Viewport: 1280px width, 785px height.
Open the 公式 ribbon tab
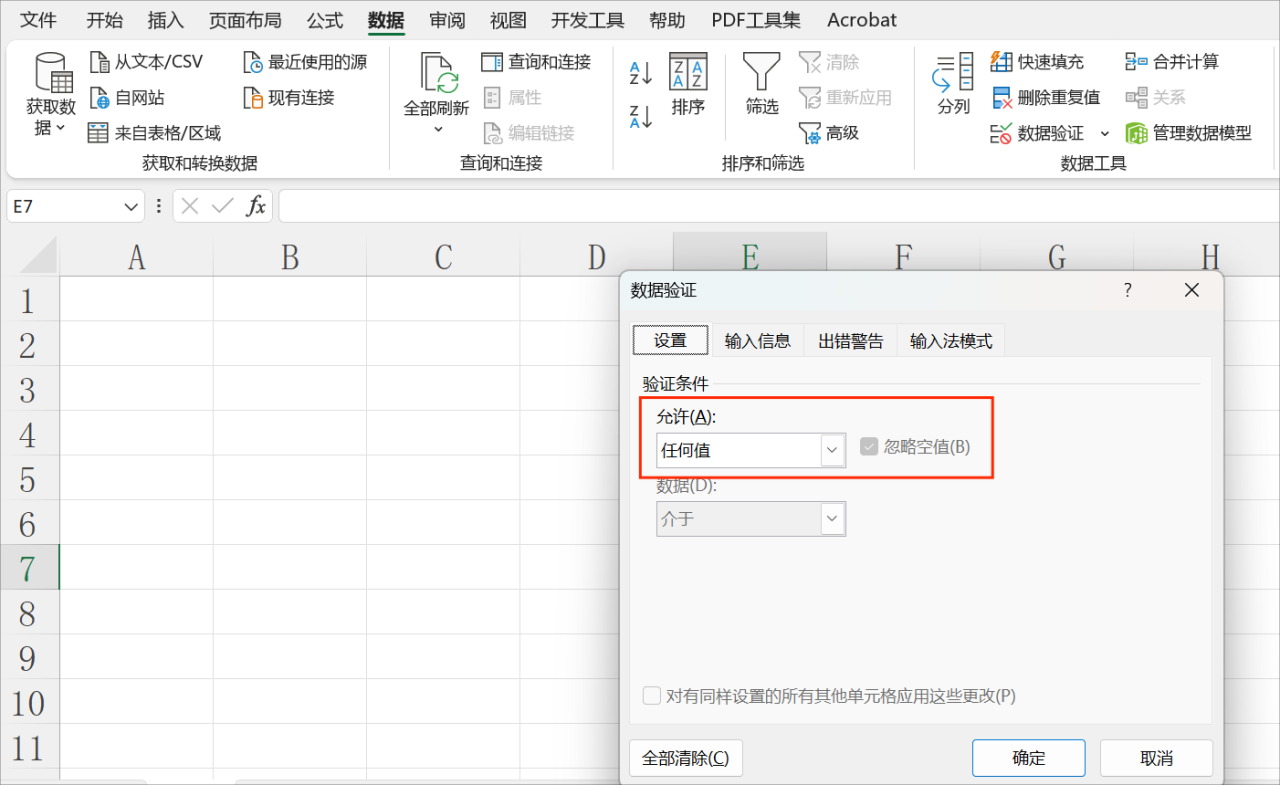click(325, 20)
